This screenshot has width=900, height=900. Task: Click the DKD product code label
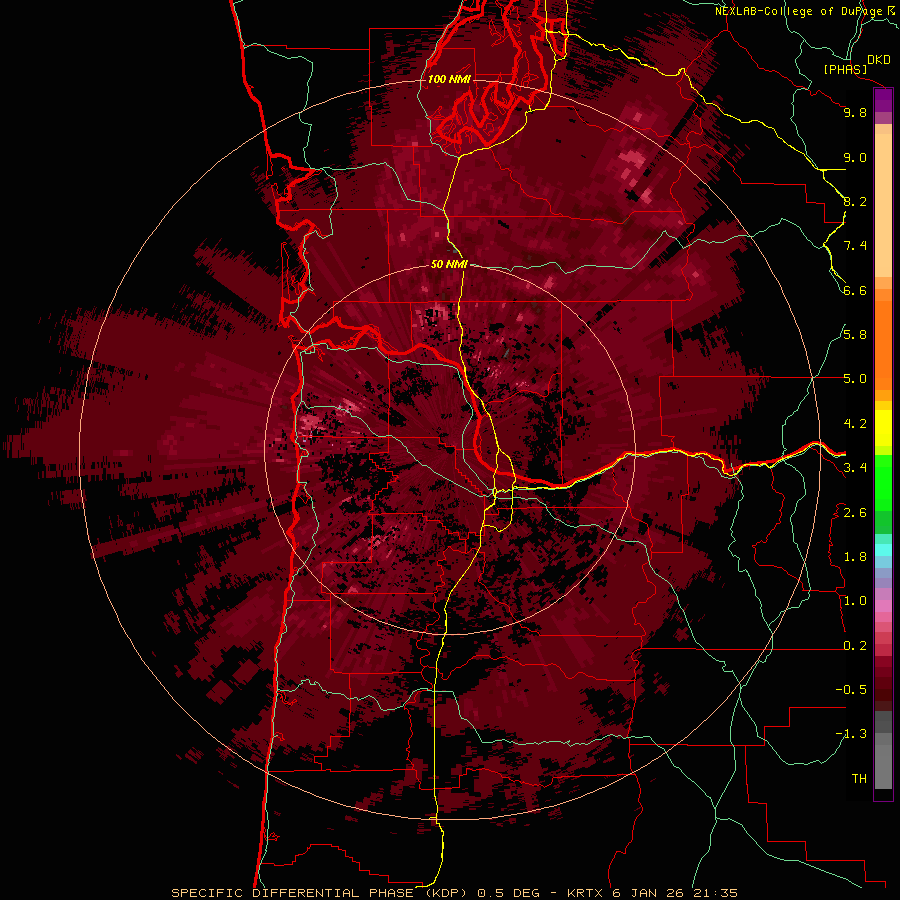coord(878,60)
